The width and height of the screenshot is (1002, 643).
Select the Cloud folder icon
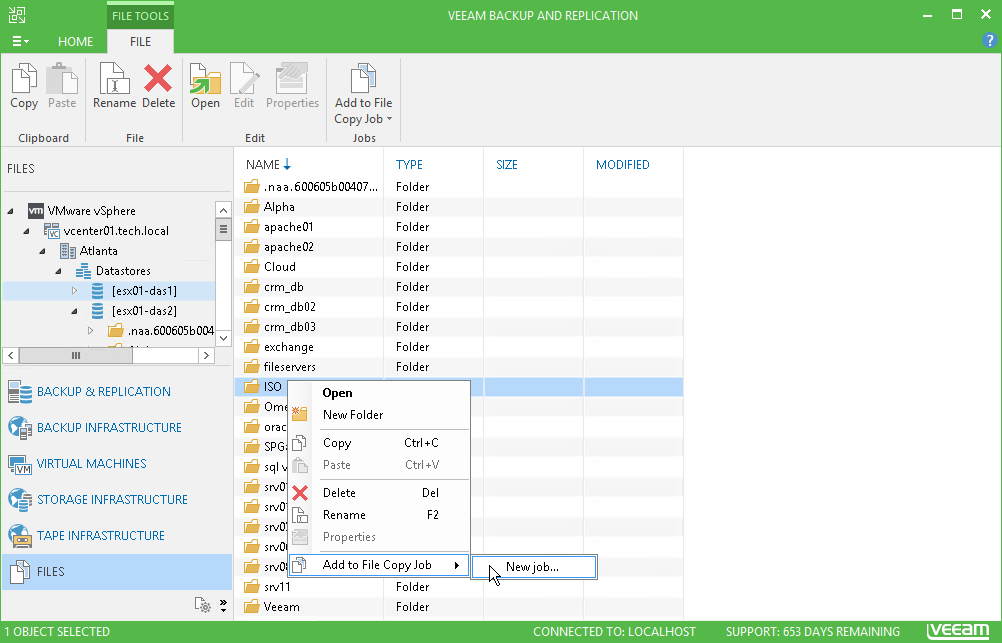click(252, 267)
